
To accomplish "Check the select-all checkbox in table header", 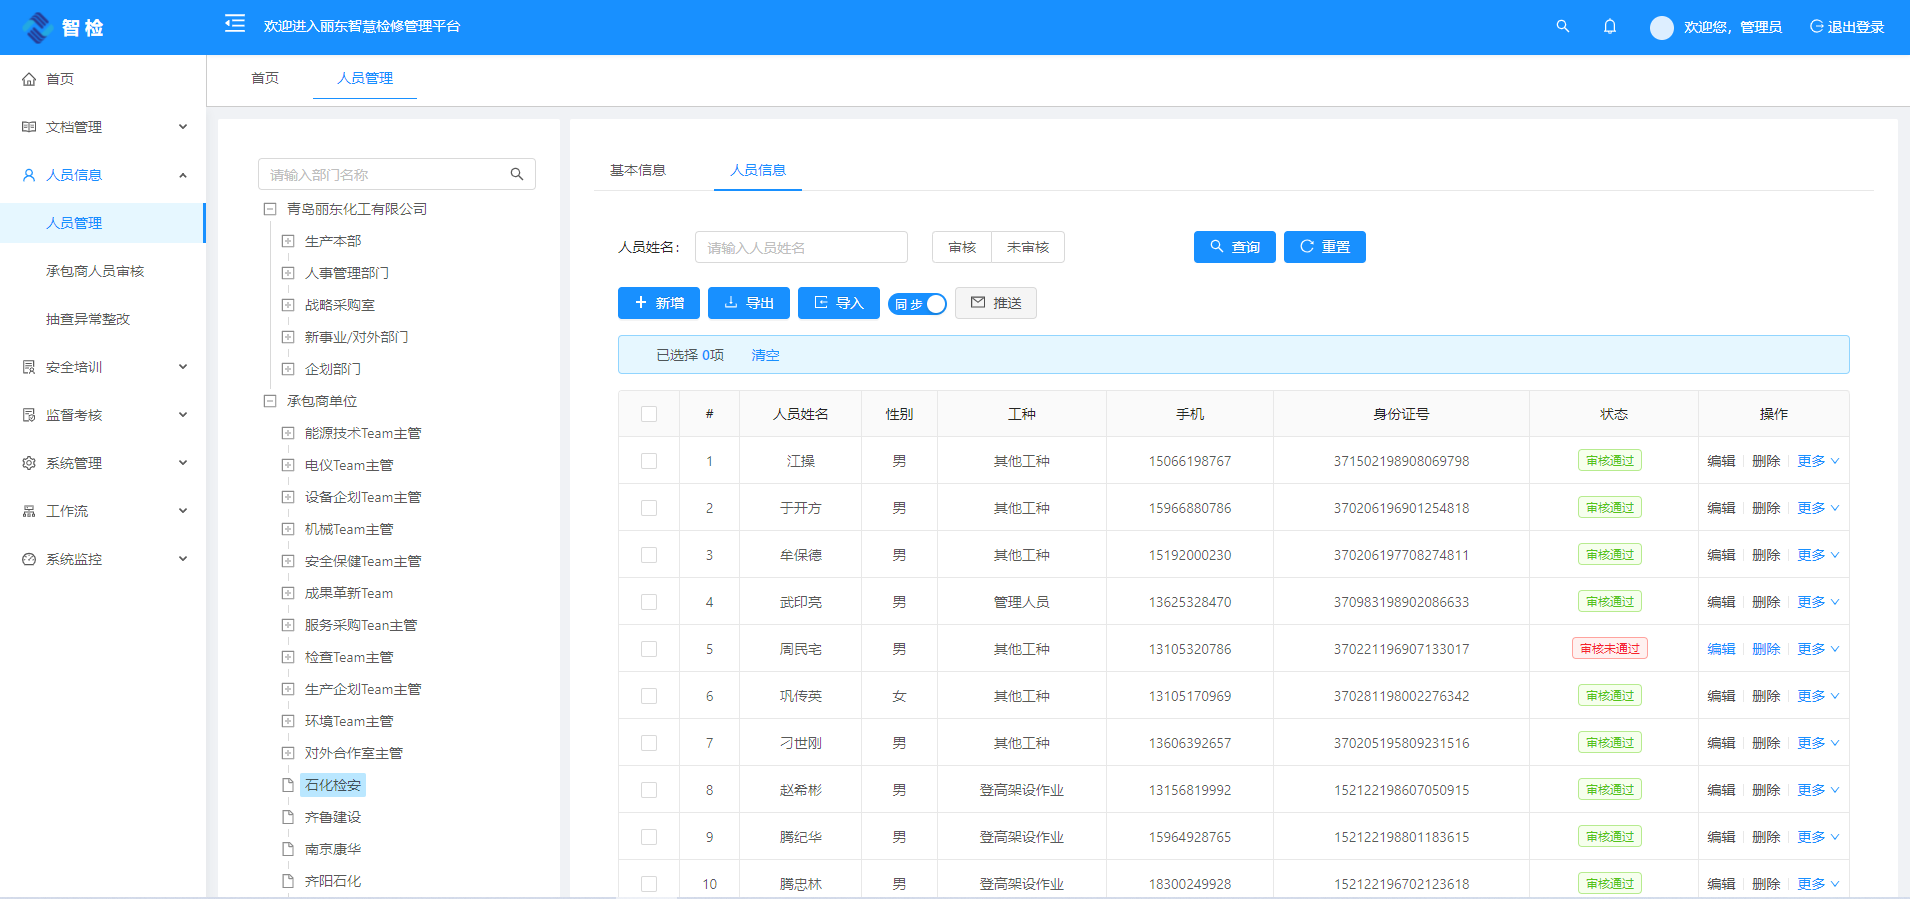I will coord(649,414).
